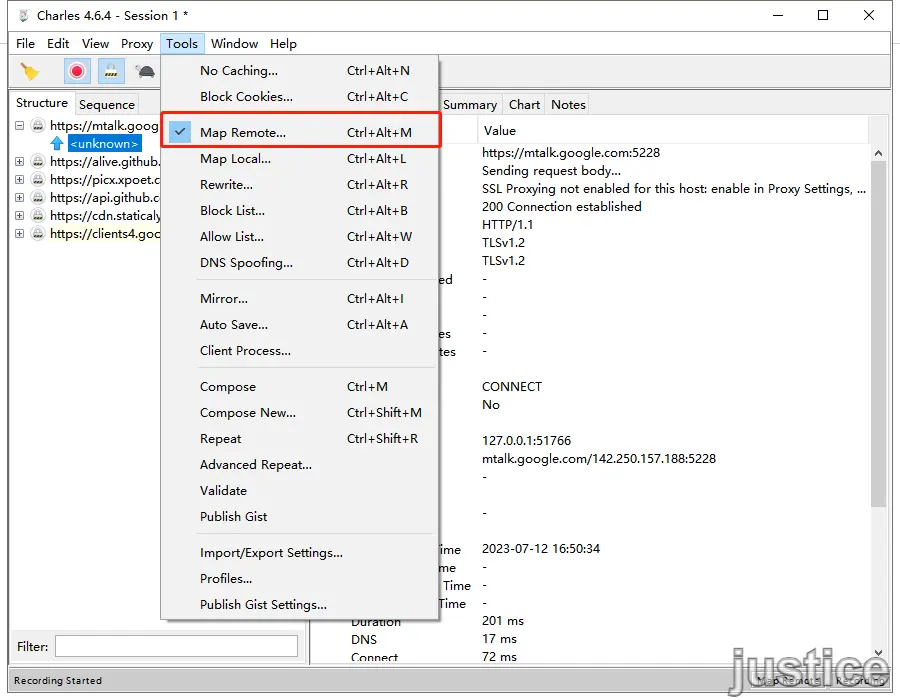The width and height of the screenshot is (900, 700).
Task: Click the 127.0.0.1:51766 client address value
Action: pyautogui.click(x=526, y=441)
